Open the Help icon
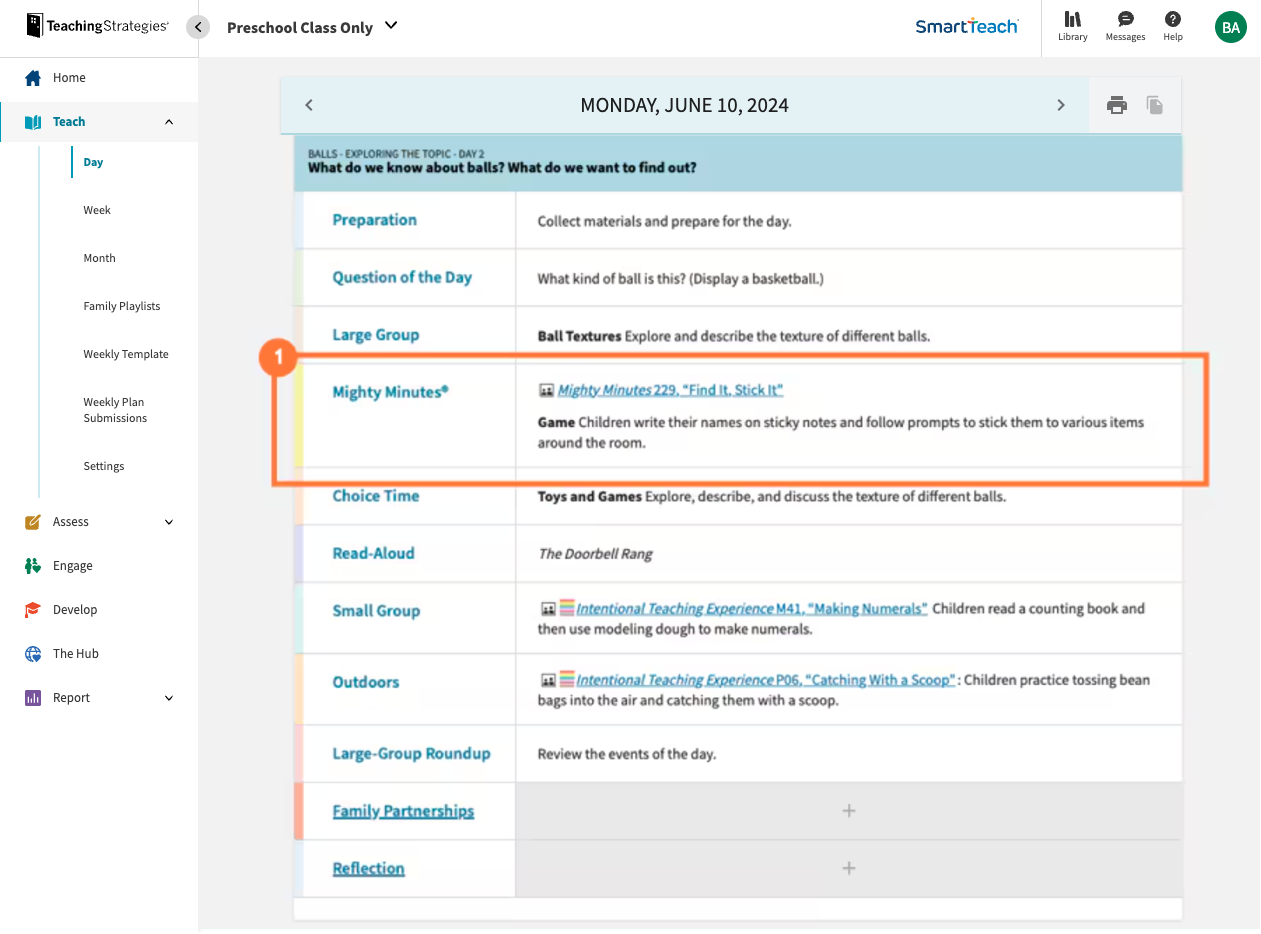 [x=1172, y=27]
